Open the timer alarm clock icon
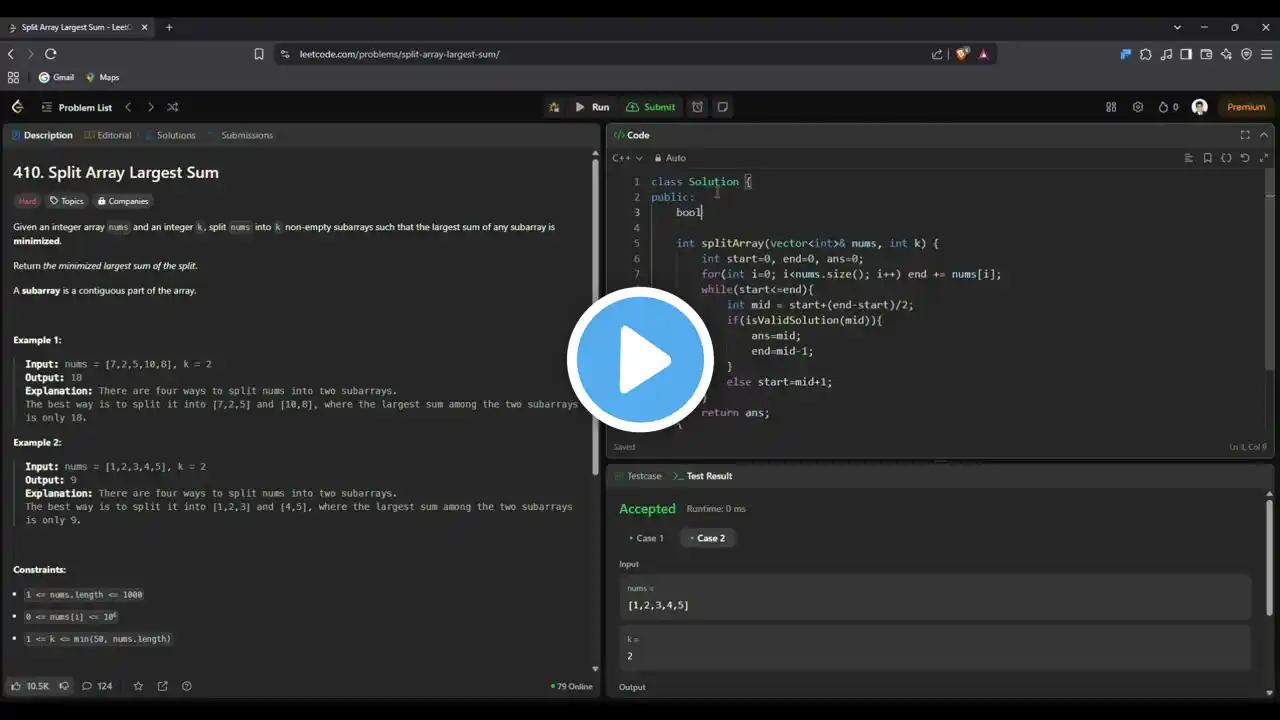 pyautogui.click(x=698, y=107)
